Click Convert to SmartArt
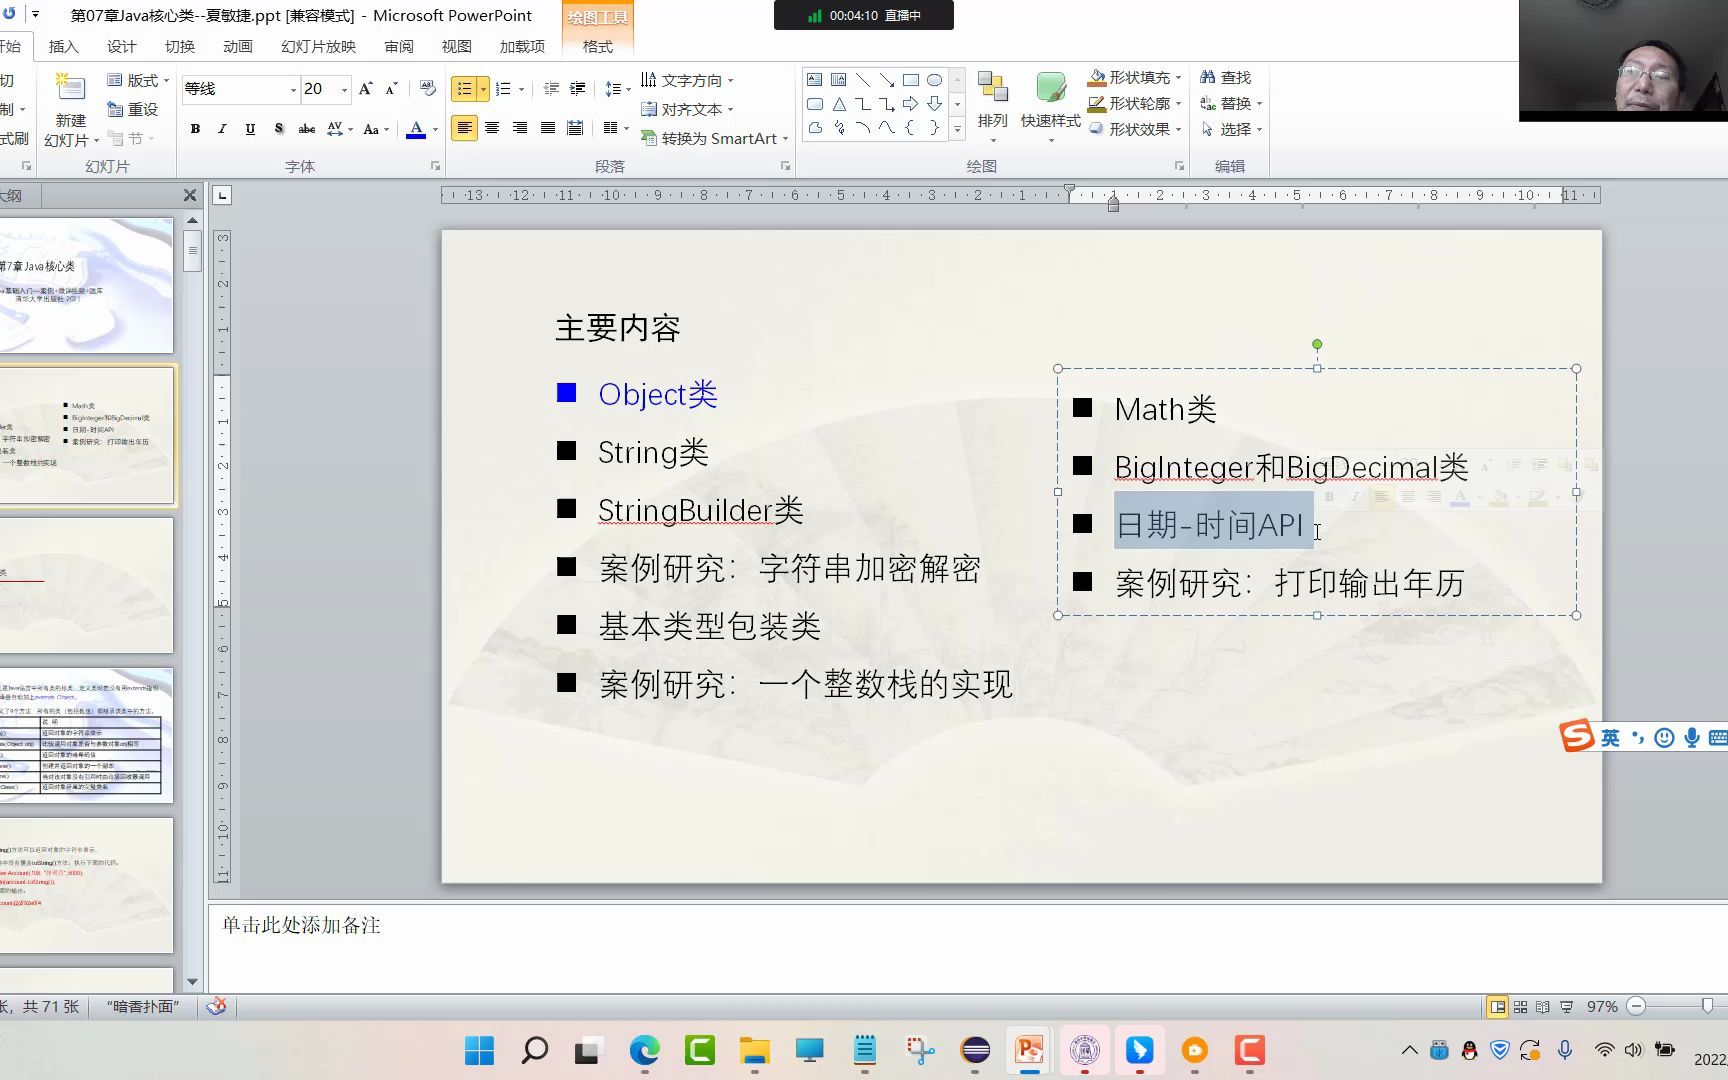Screen dimensions: 1728x1080 pyautogui.click(x=714, y=138)
